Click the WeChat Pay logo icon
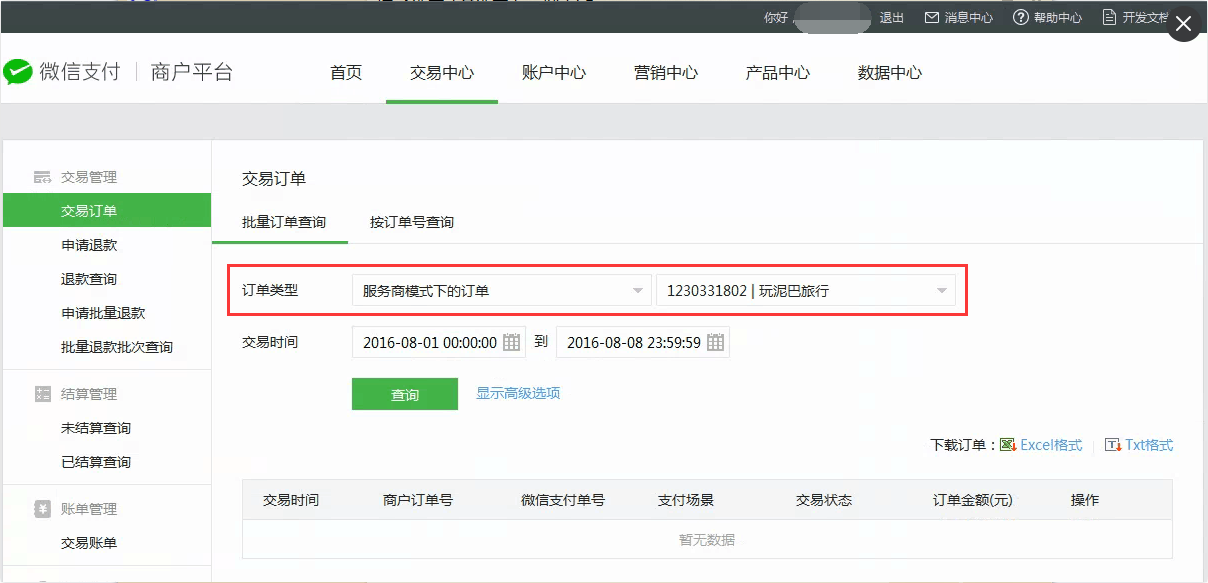The image size is (1208, 583). (18, 72)
